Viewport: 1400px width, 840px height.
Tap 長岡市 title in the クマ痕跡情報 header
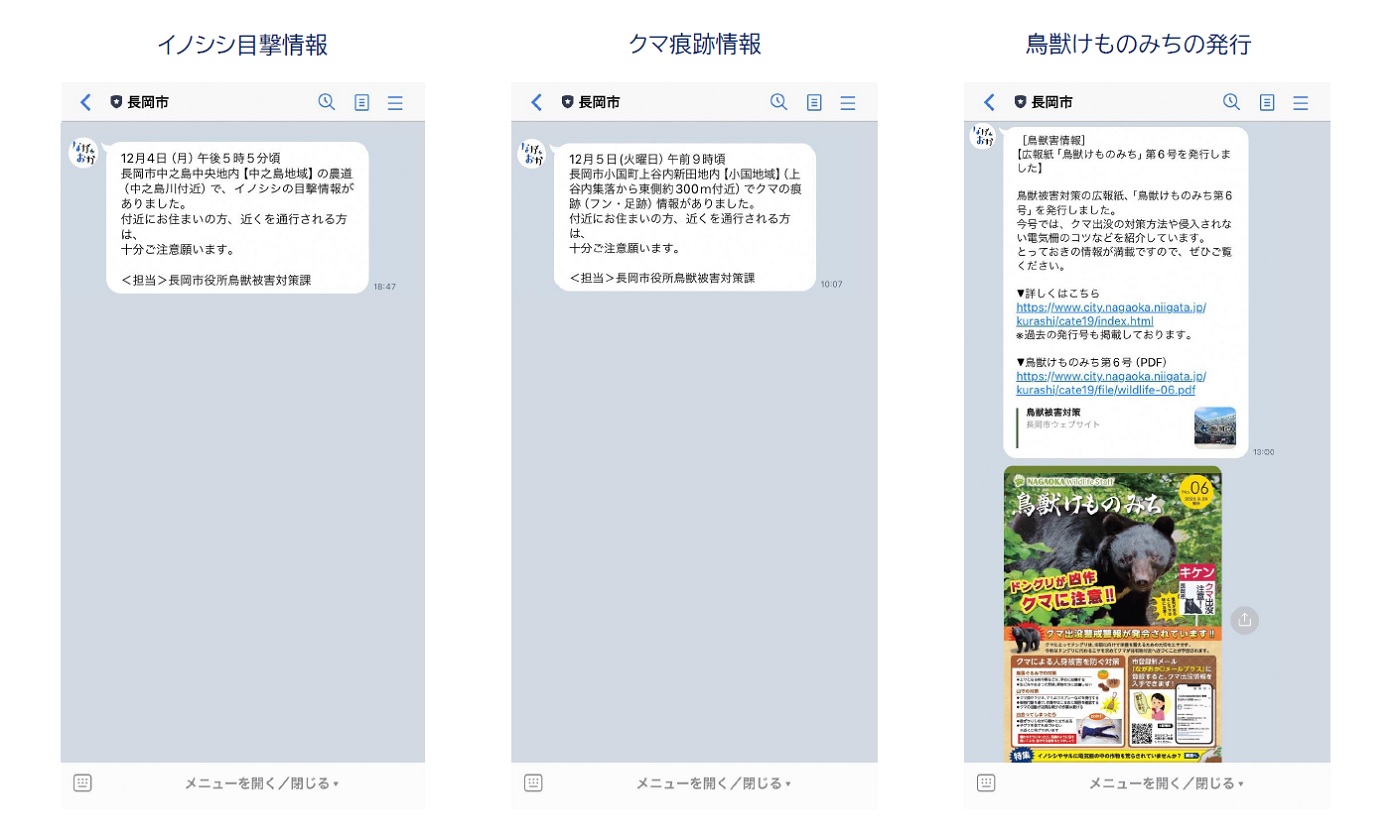point(599,102)
